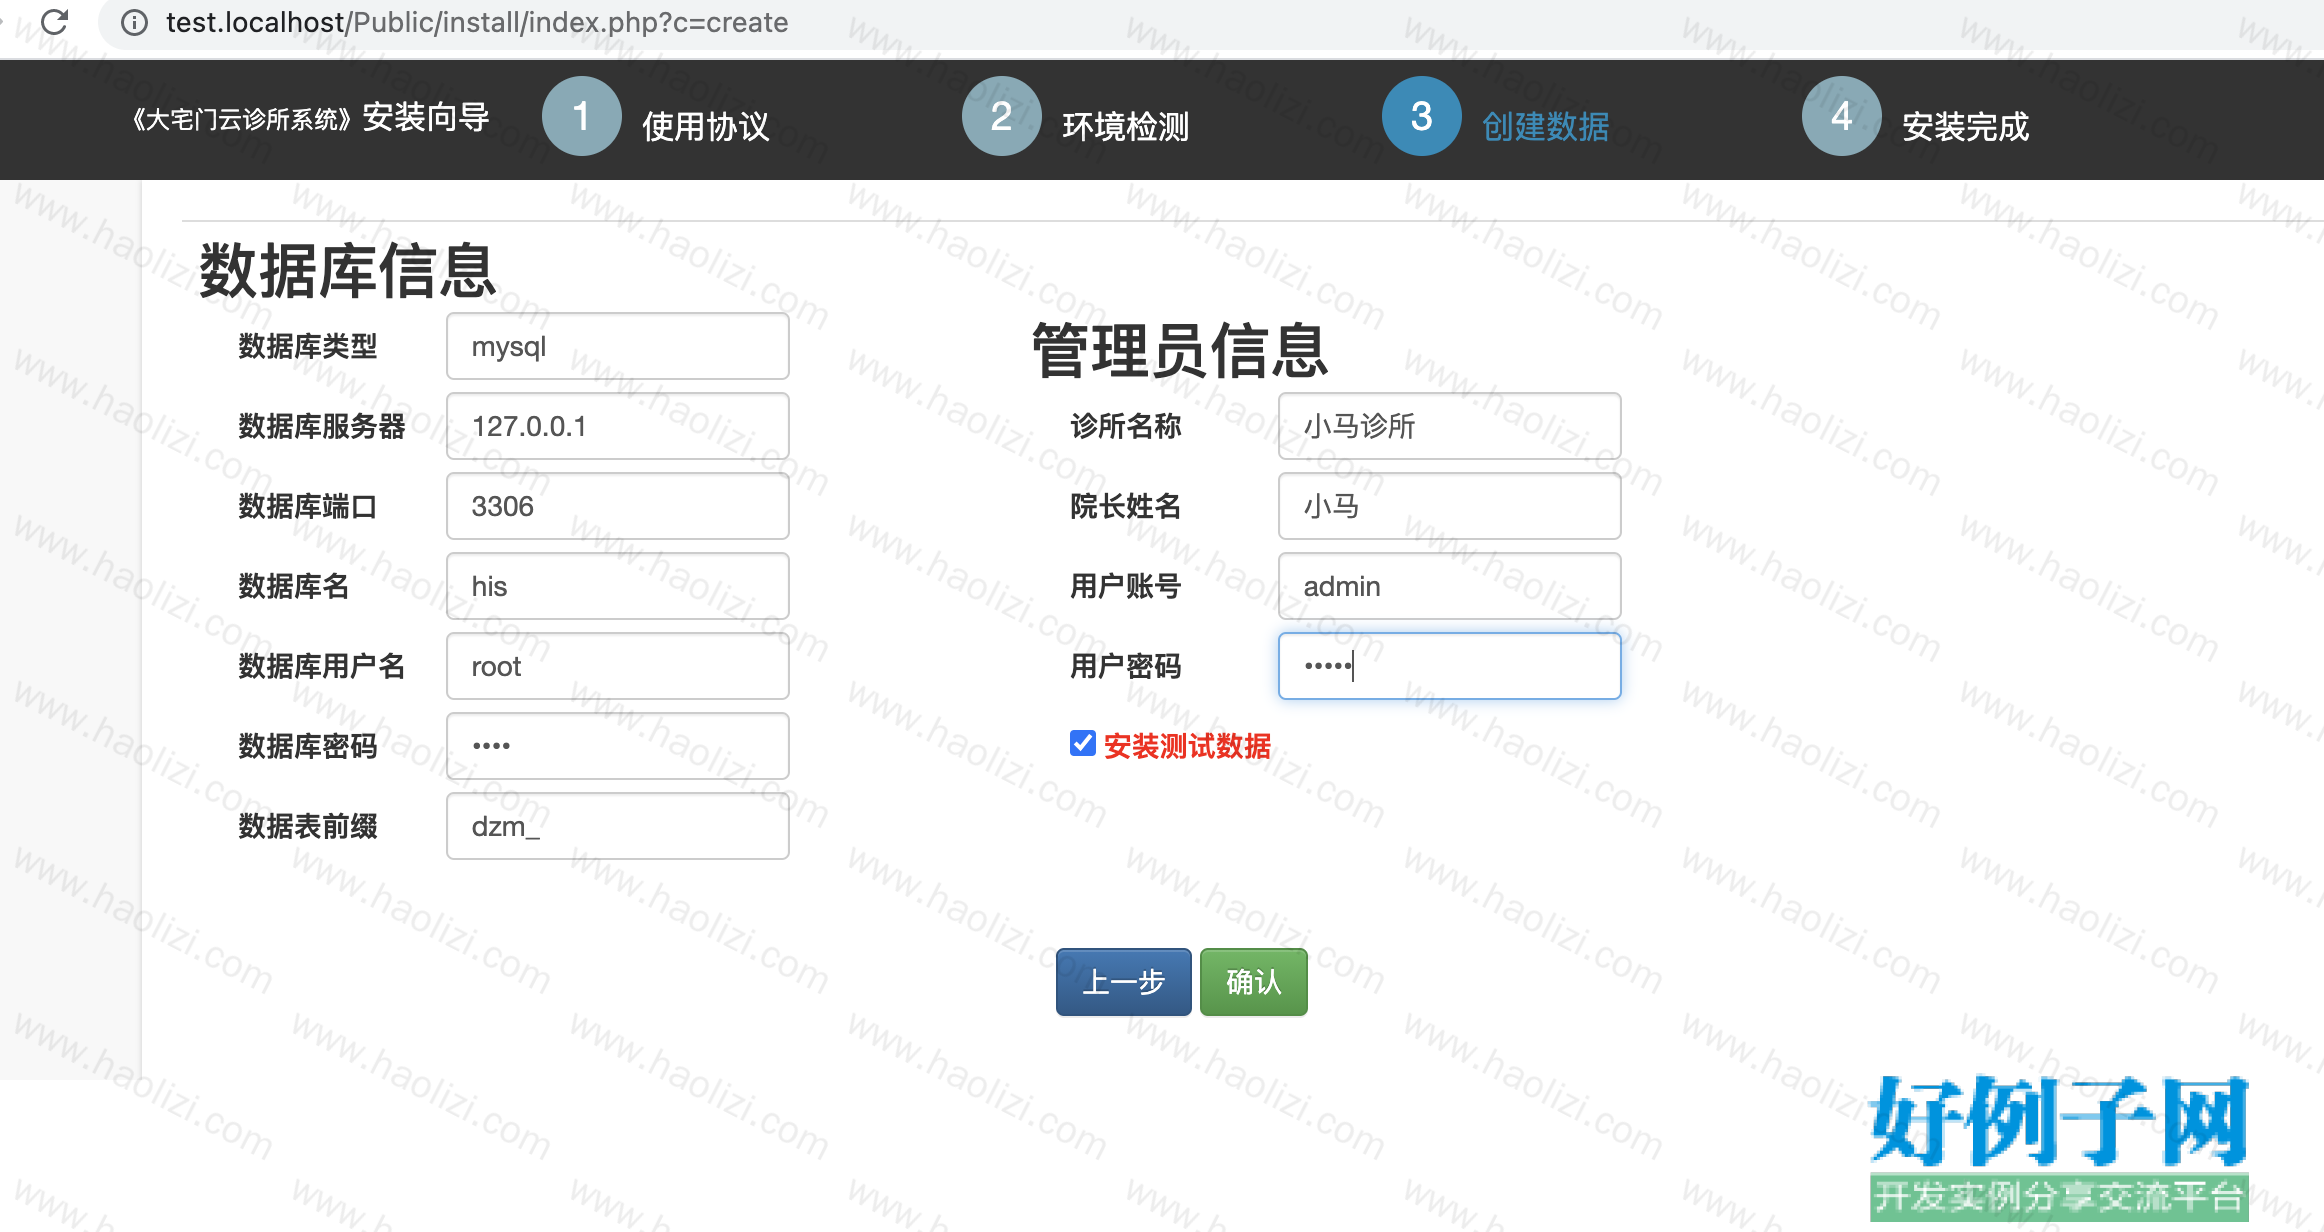The image size is (2324, 1232).
Task: Focus the 数据库服务器 field with 127.0.0.1
Action: coord(618,426)
